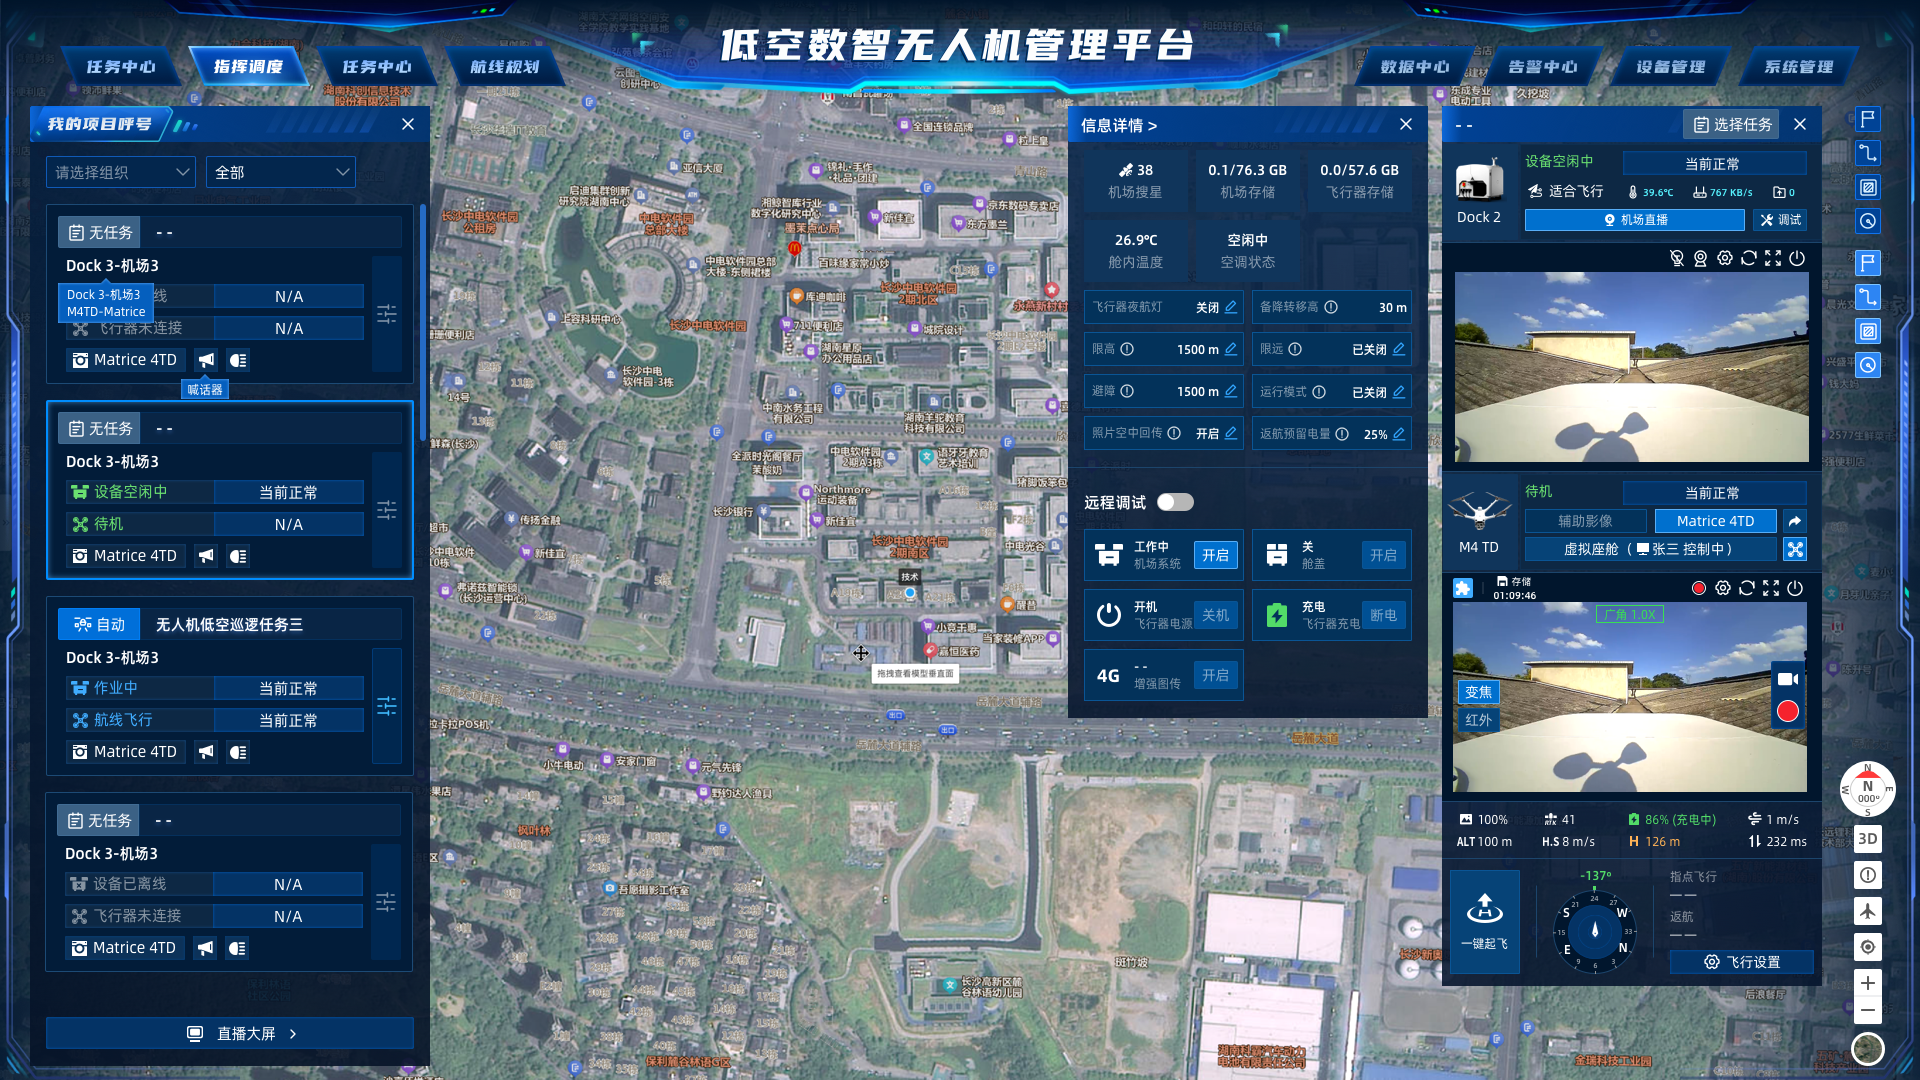The image size is (1920, 1080).
Task: Toggle the 远程调试 switch
Action: point(1175,502)
